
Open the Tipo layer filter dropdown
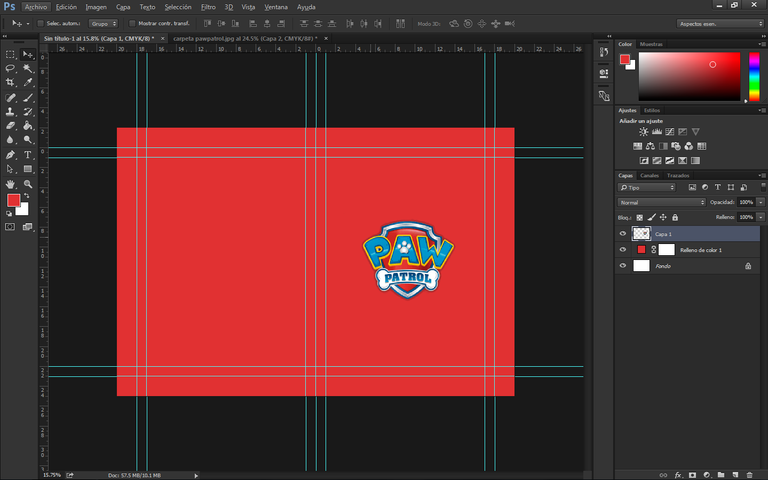pos(647,188)
